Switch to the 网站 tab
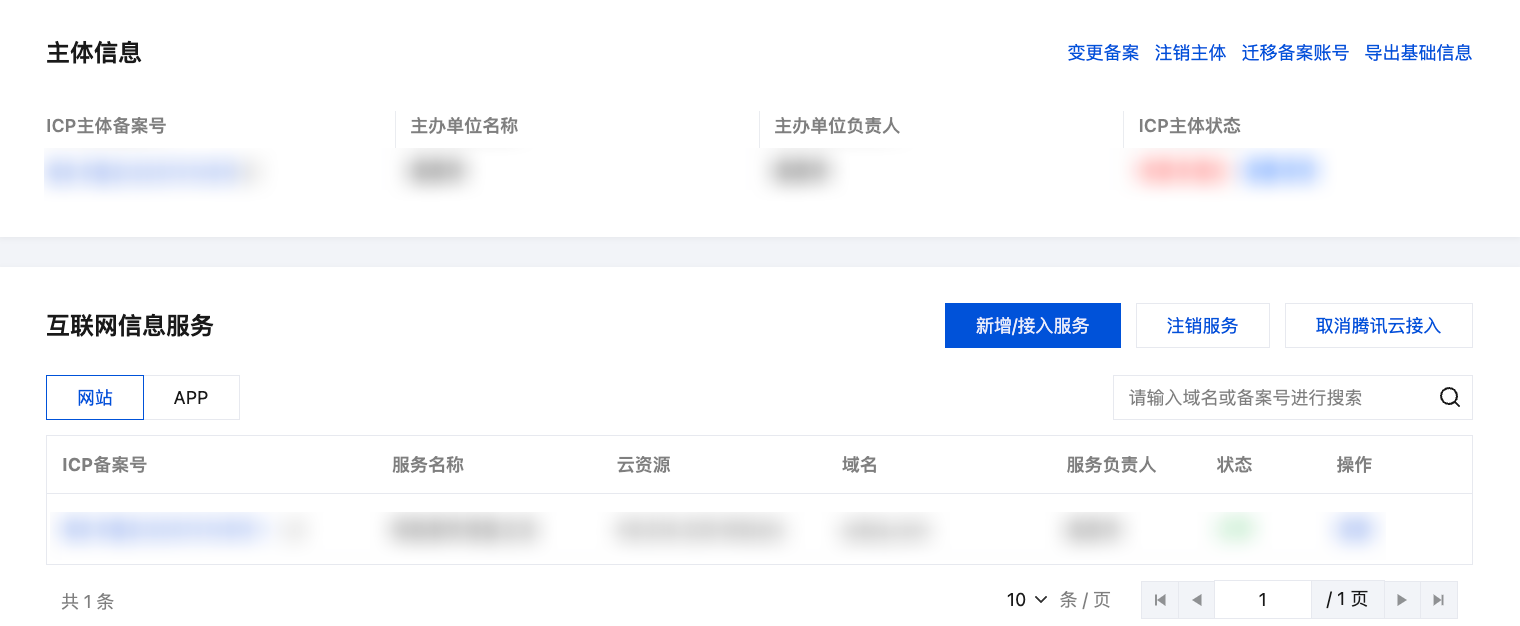Image resolution: width=1520 pixels, height=626 pixels. point(95,398)
